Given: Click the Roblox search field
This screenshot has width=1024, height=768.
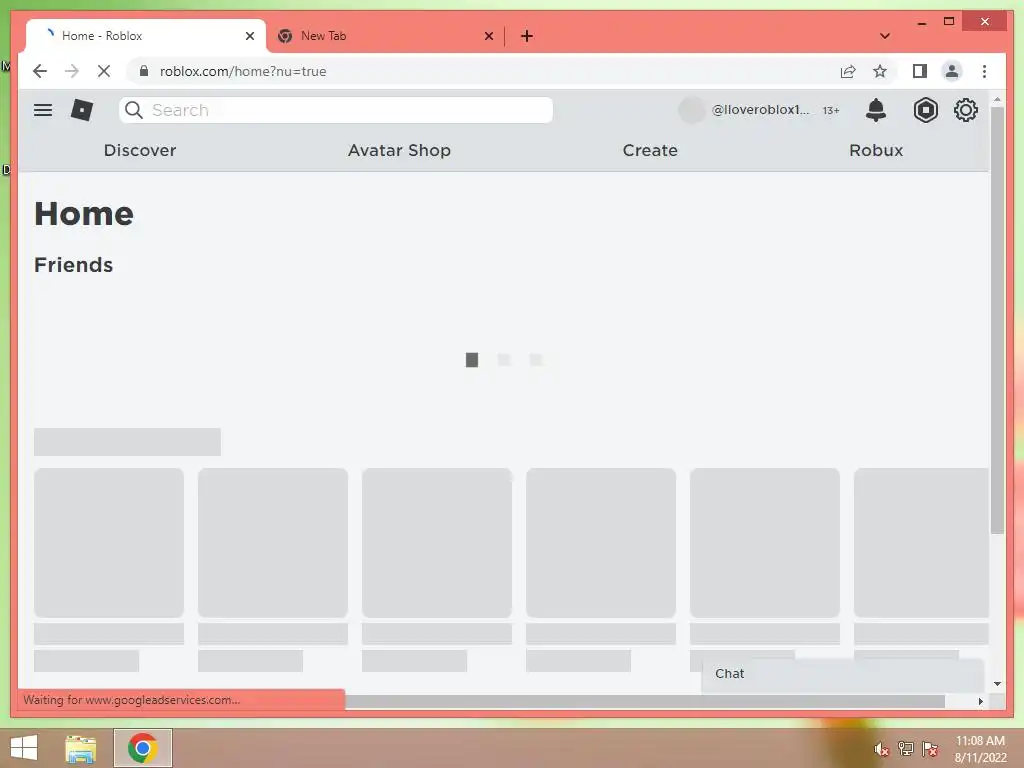Looking at the screenshot, I should 336,110.
